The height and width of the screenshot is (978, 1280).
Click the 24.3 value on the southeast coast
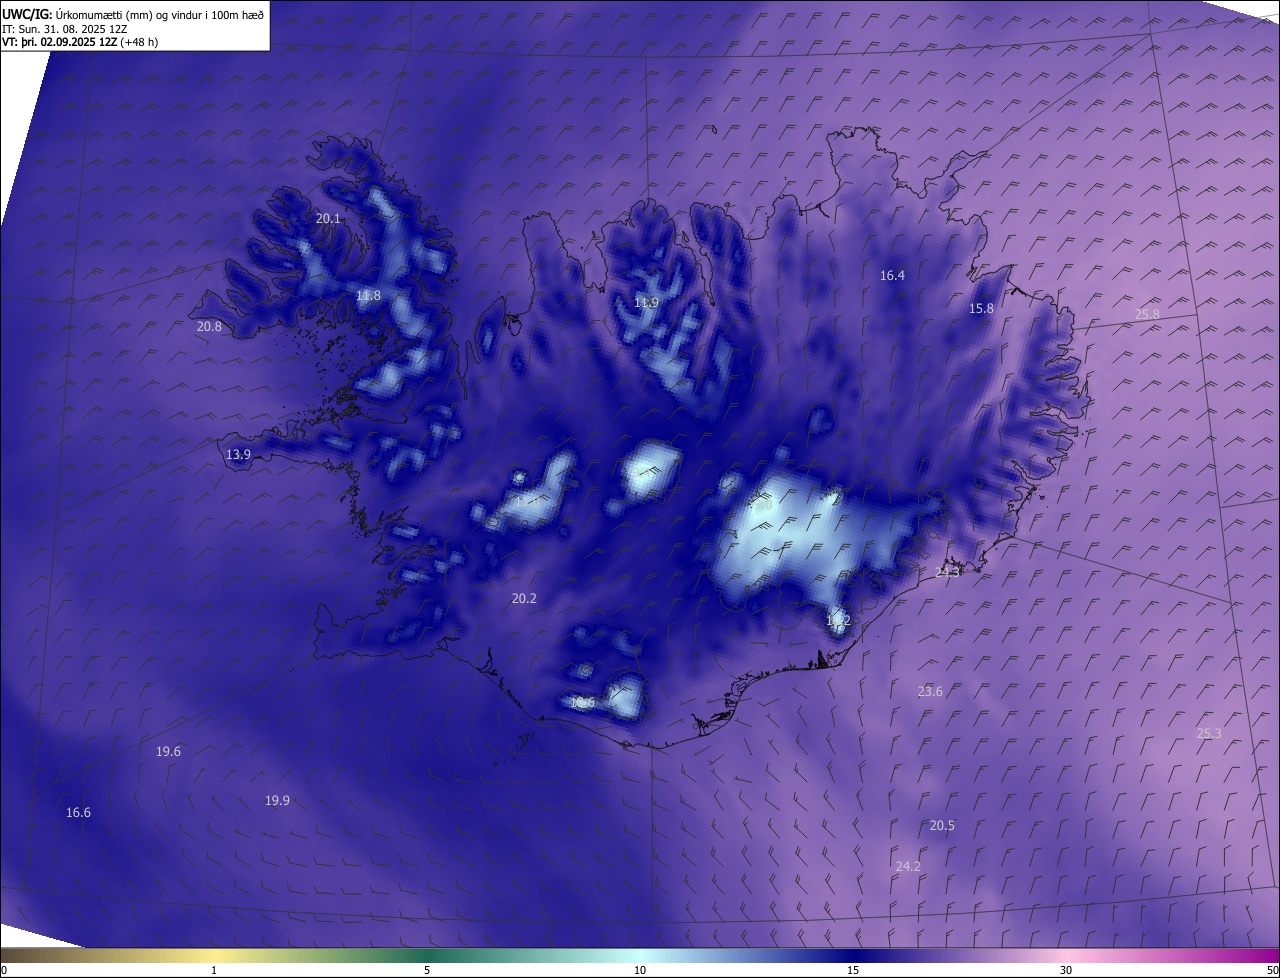pos(947,572)
